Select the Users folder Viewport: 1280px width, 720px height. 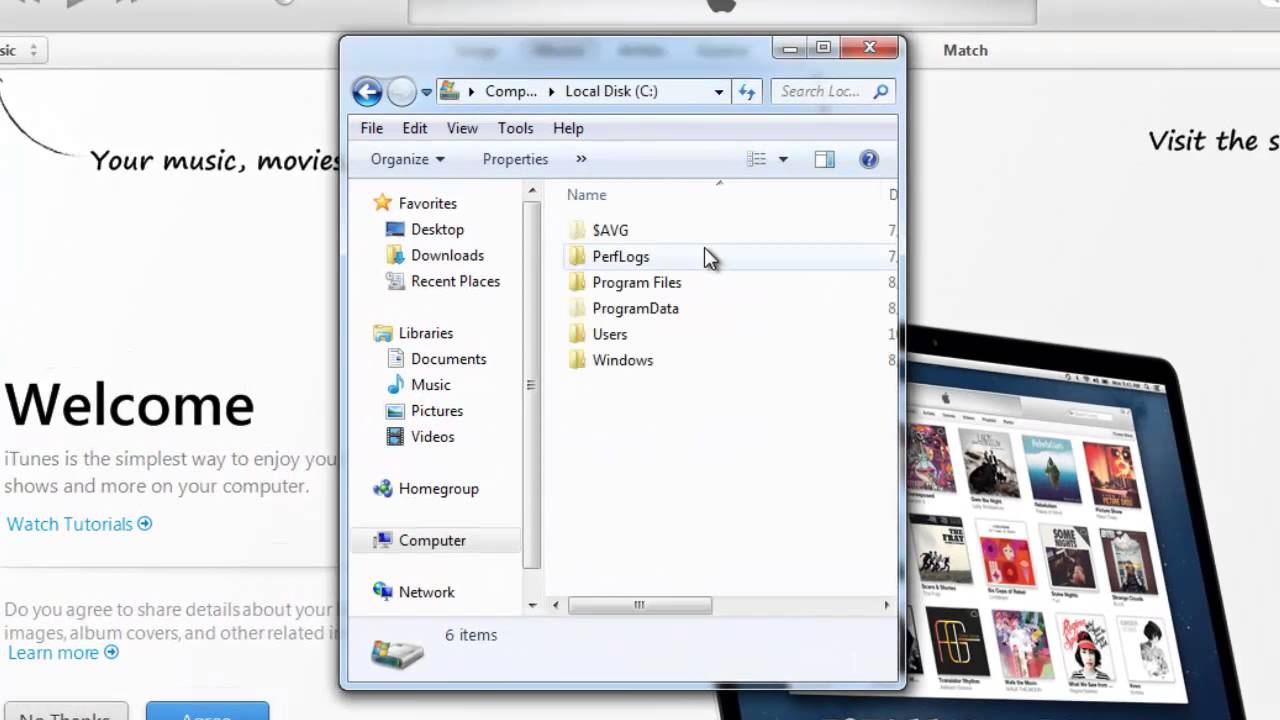coord(609,334)
